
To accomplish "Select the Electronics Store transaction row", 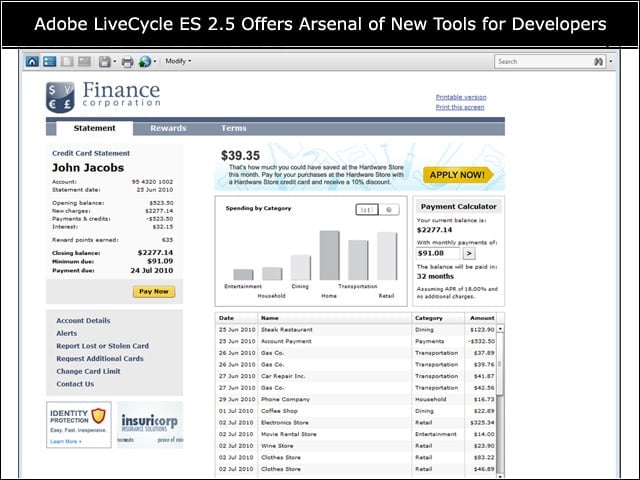I will (356, 423).
